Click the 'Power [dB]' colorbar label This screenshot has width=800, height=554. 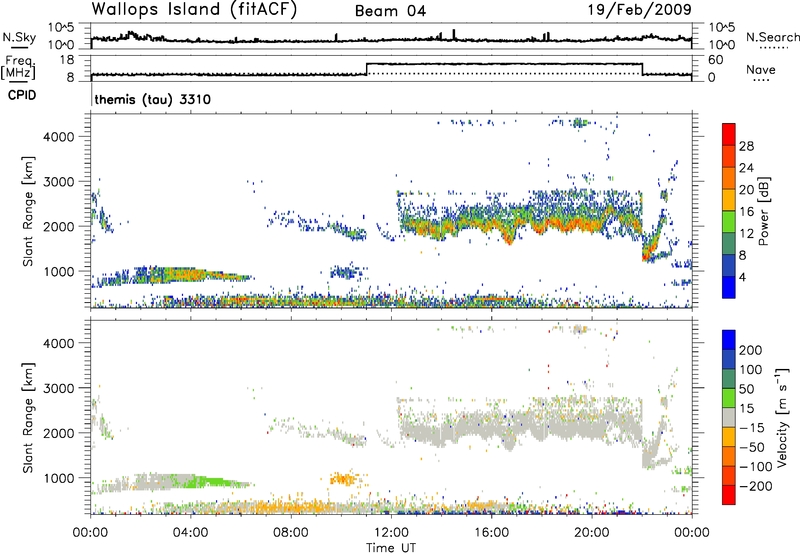763,211
